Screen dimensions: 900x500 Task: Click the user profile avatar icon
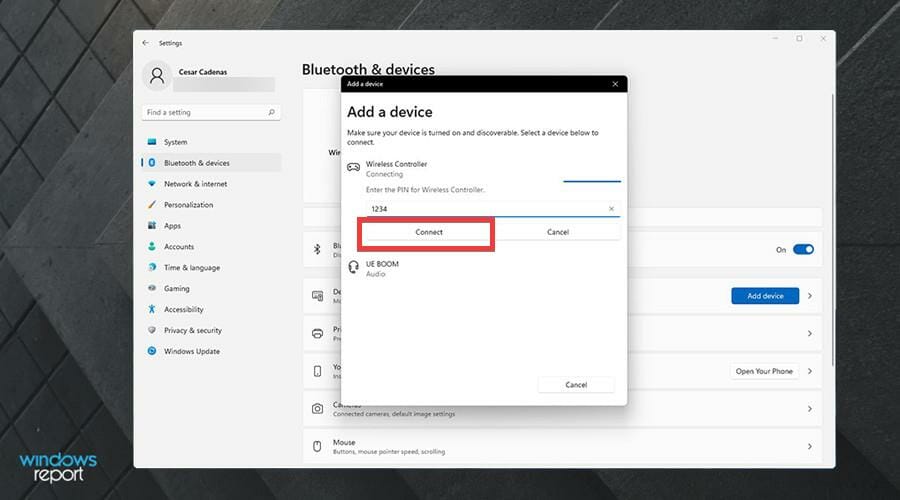(x=157, y=76)
